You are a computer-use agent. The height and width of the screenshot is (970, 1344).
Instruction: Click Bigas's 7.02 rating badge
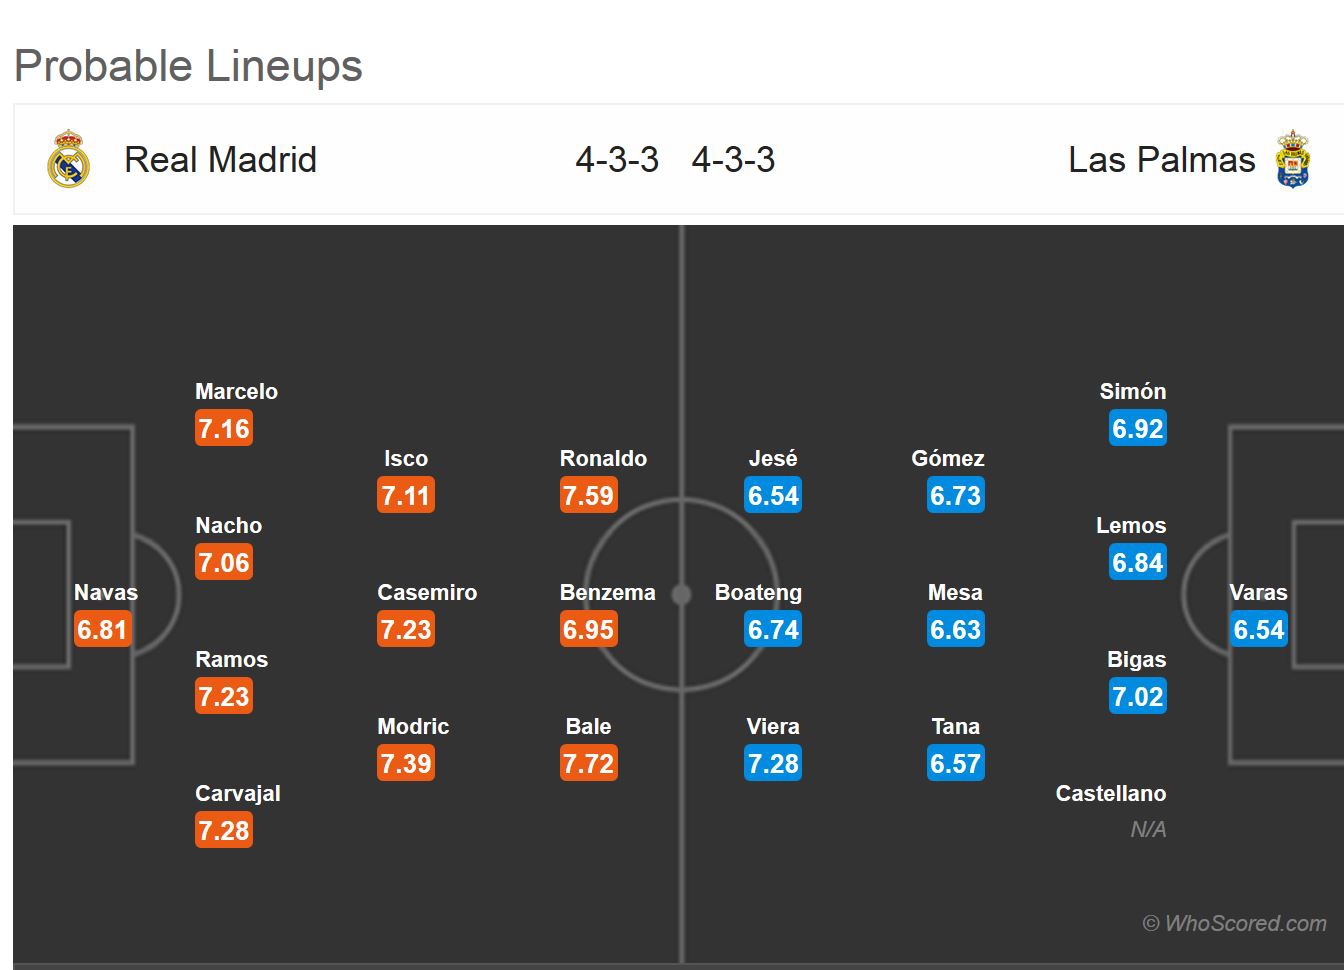coord(1138,697)
